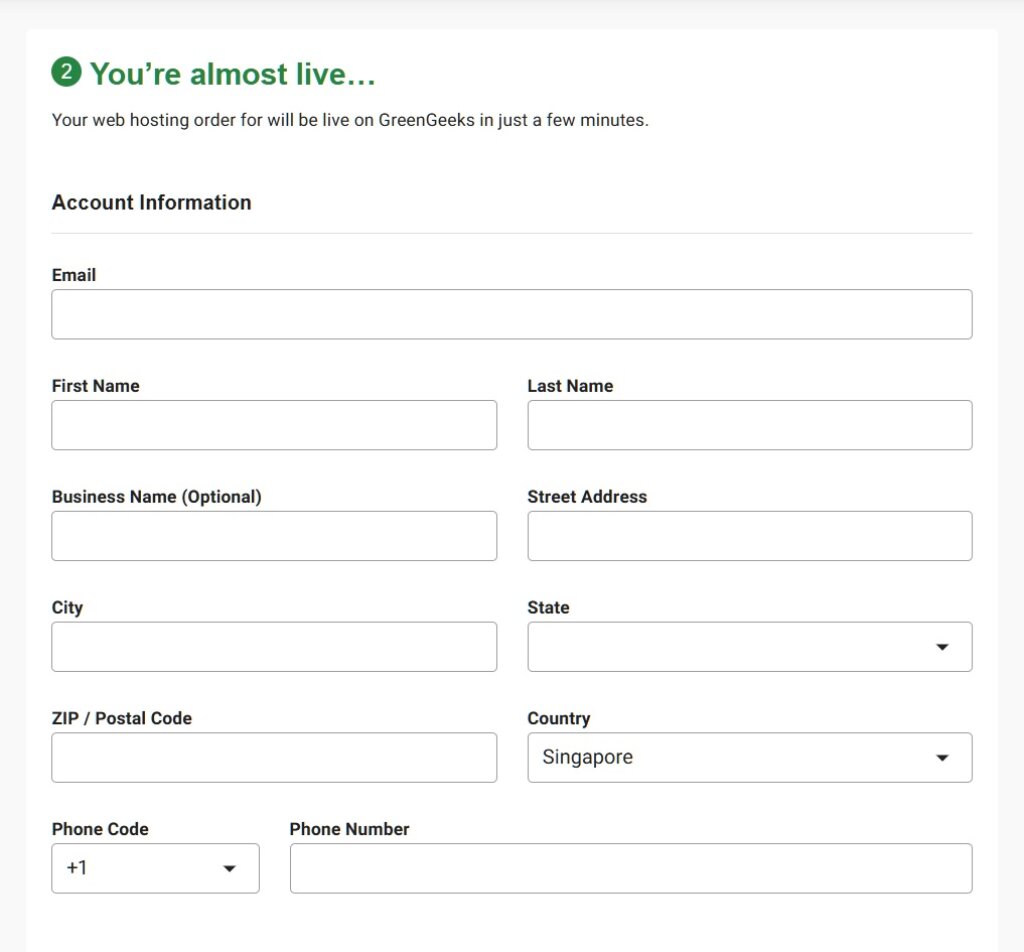This screenshot has width=1024, height=952.
Task: Select the Last Name text box
Action: coord(749,425)
